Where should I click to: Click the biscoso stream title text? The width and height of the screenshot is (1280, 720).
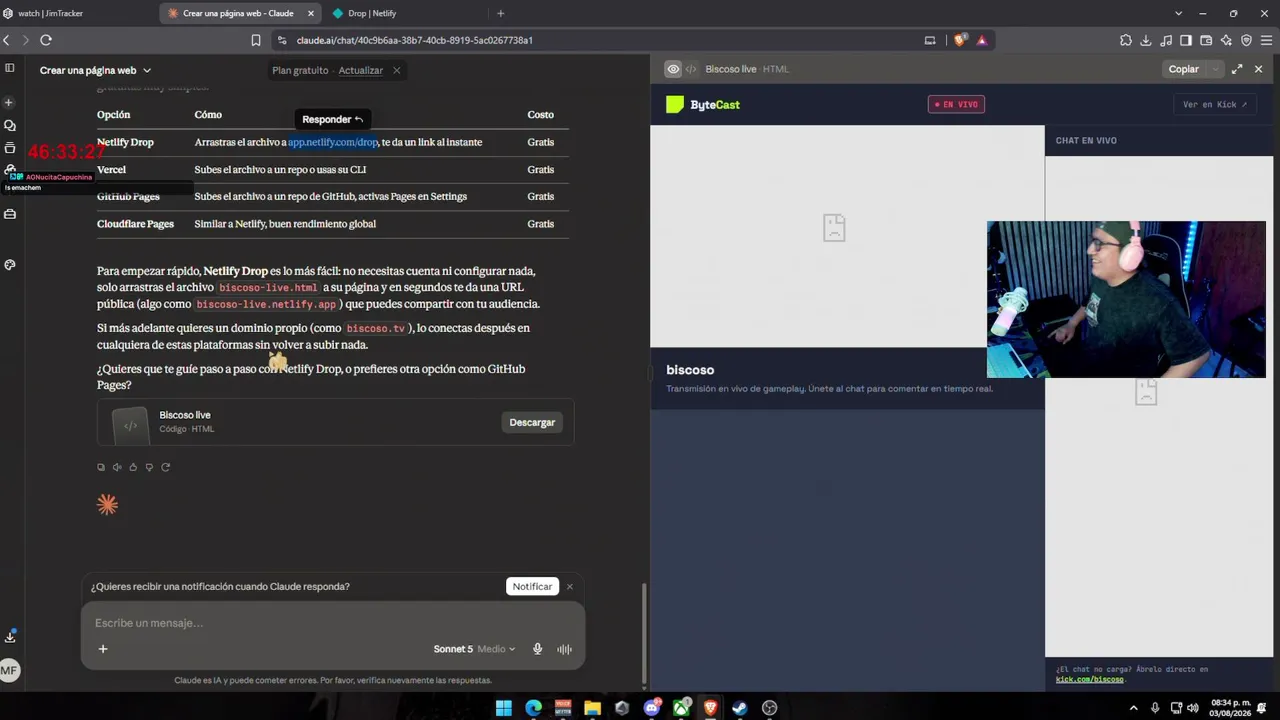point(690,370)
